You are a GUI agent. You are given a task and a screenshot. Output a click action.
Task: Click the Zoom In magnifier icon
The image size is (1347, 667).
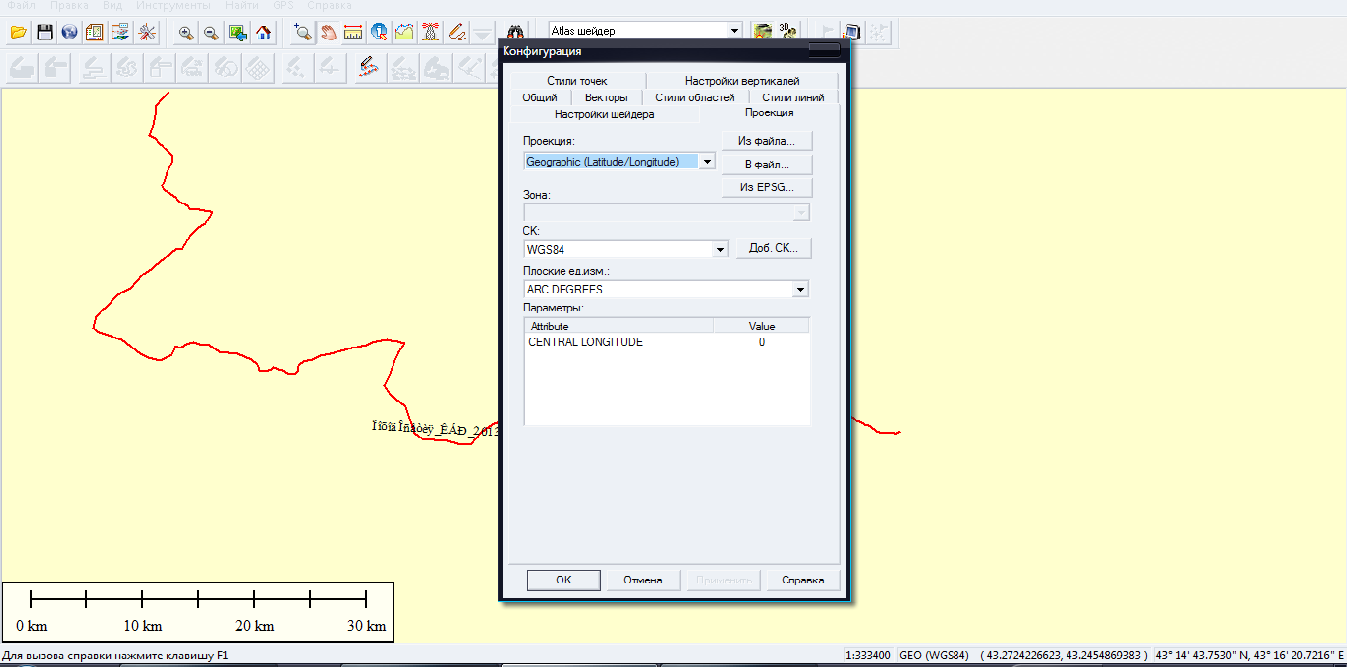pos(185,32)
